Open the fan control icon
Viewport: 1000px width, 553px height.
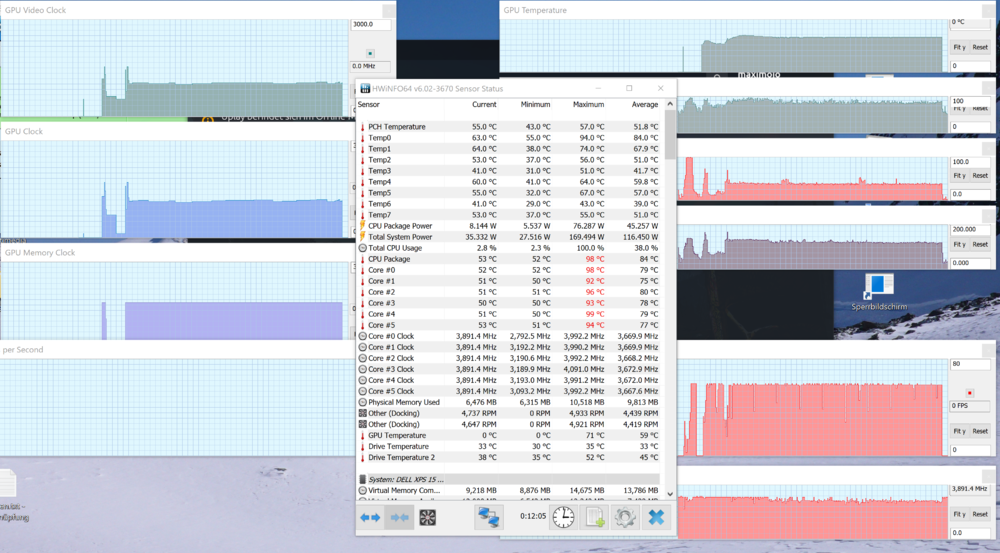428,517
